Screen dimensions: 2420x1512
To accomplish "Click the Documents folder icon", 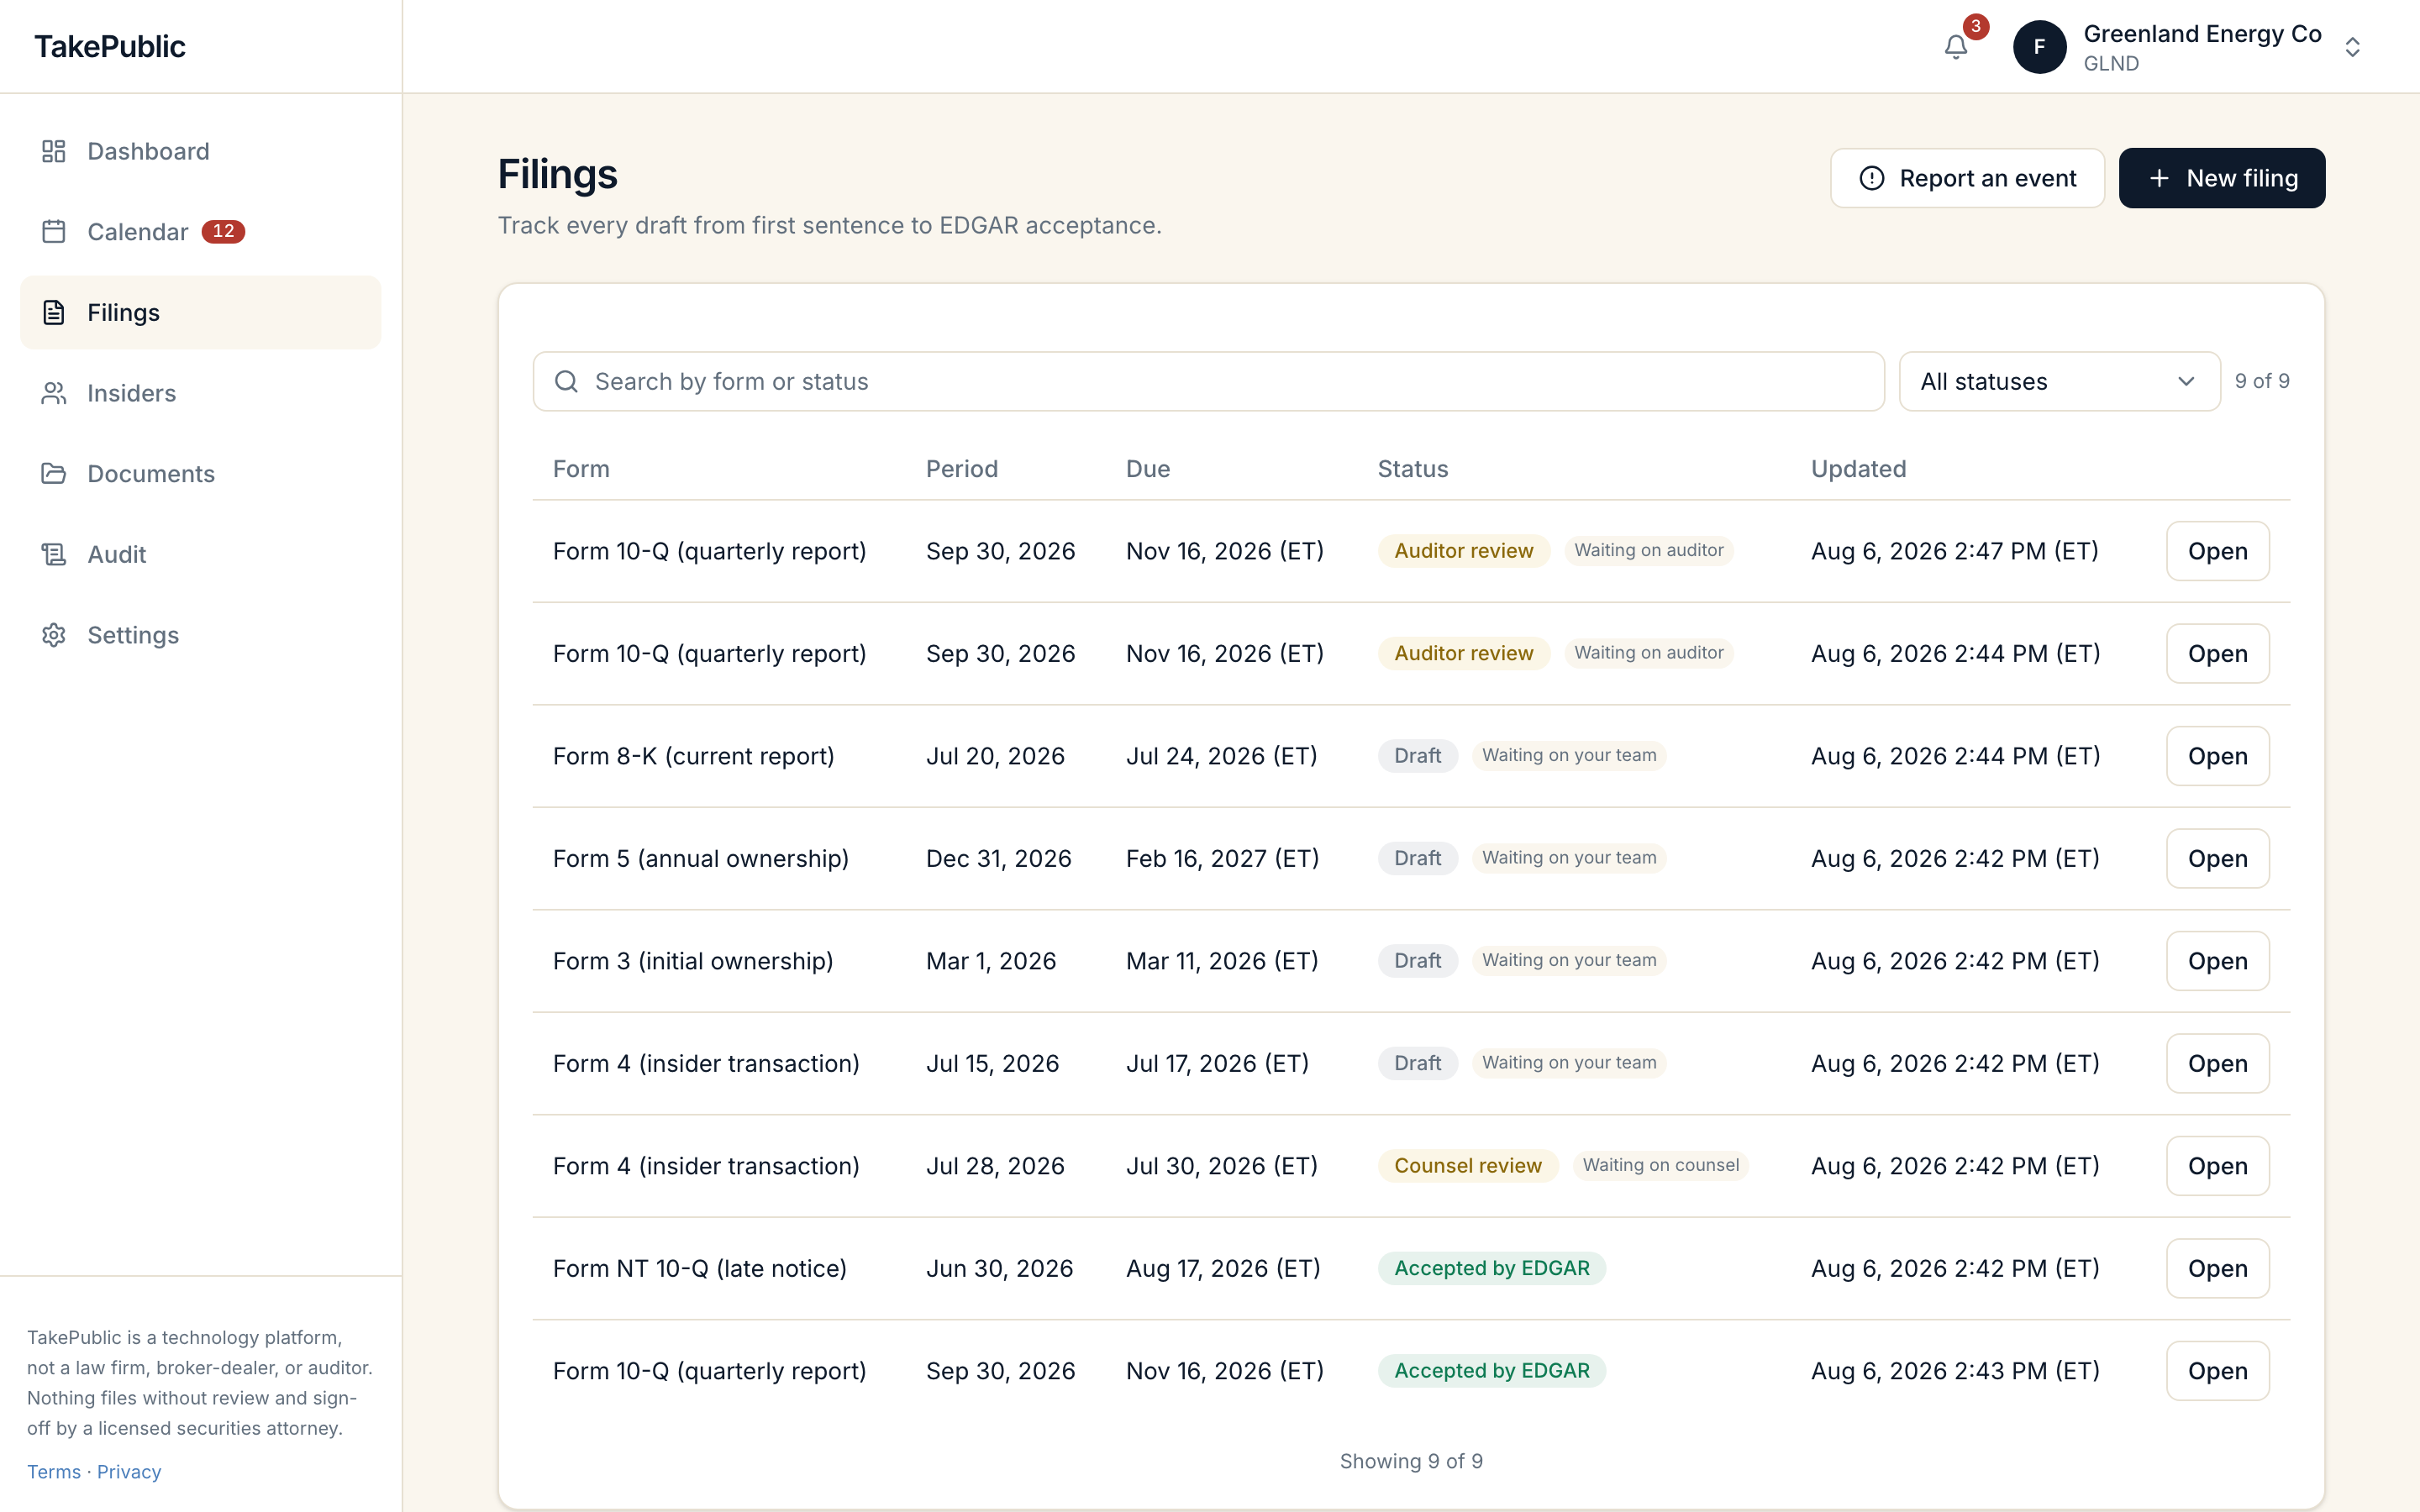I will coord(54,474).
